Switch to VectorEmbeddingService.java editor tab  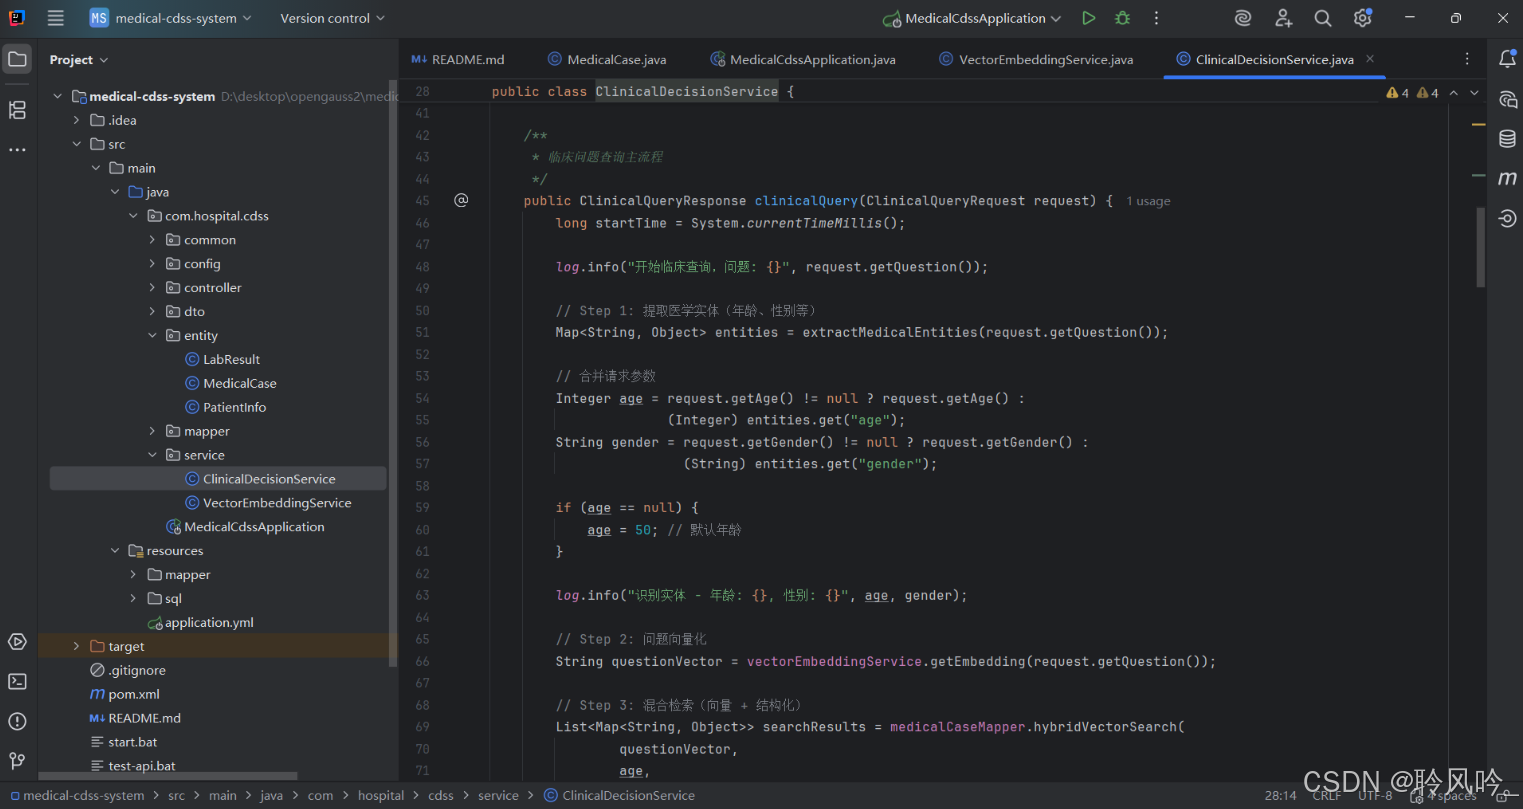click(x=1036, y=59)
